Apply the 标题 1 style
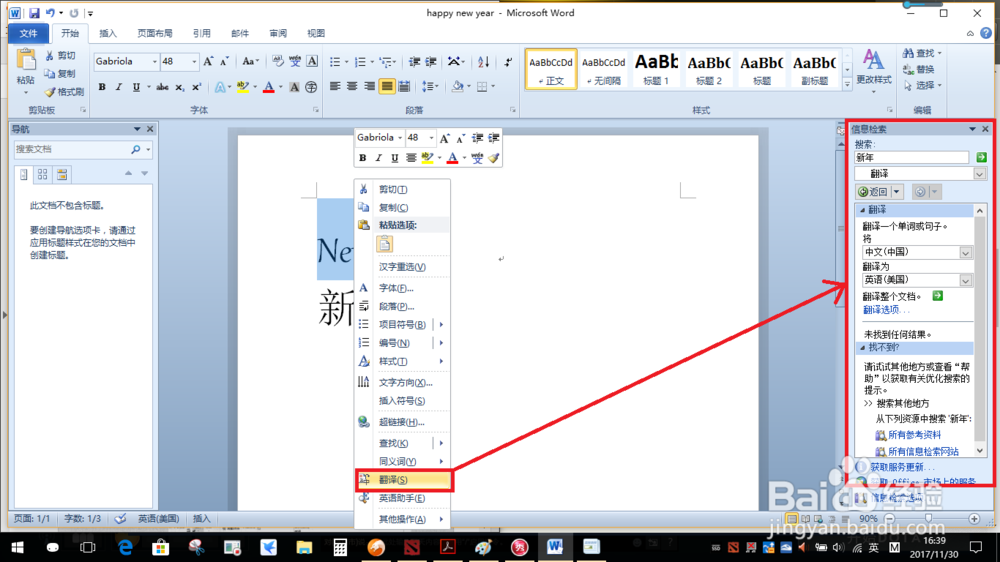Image resolution: width=1000 pixels, height=562 pixels. [x=656, y=68]
